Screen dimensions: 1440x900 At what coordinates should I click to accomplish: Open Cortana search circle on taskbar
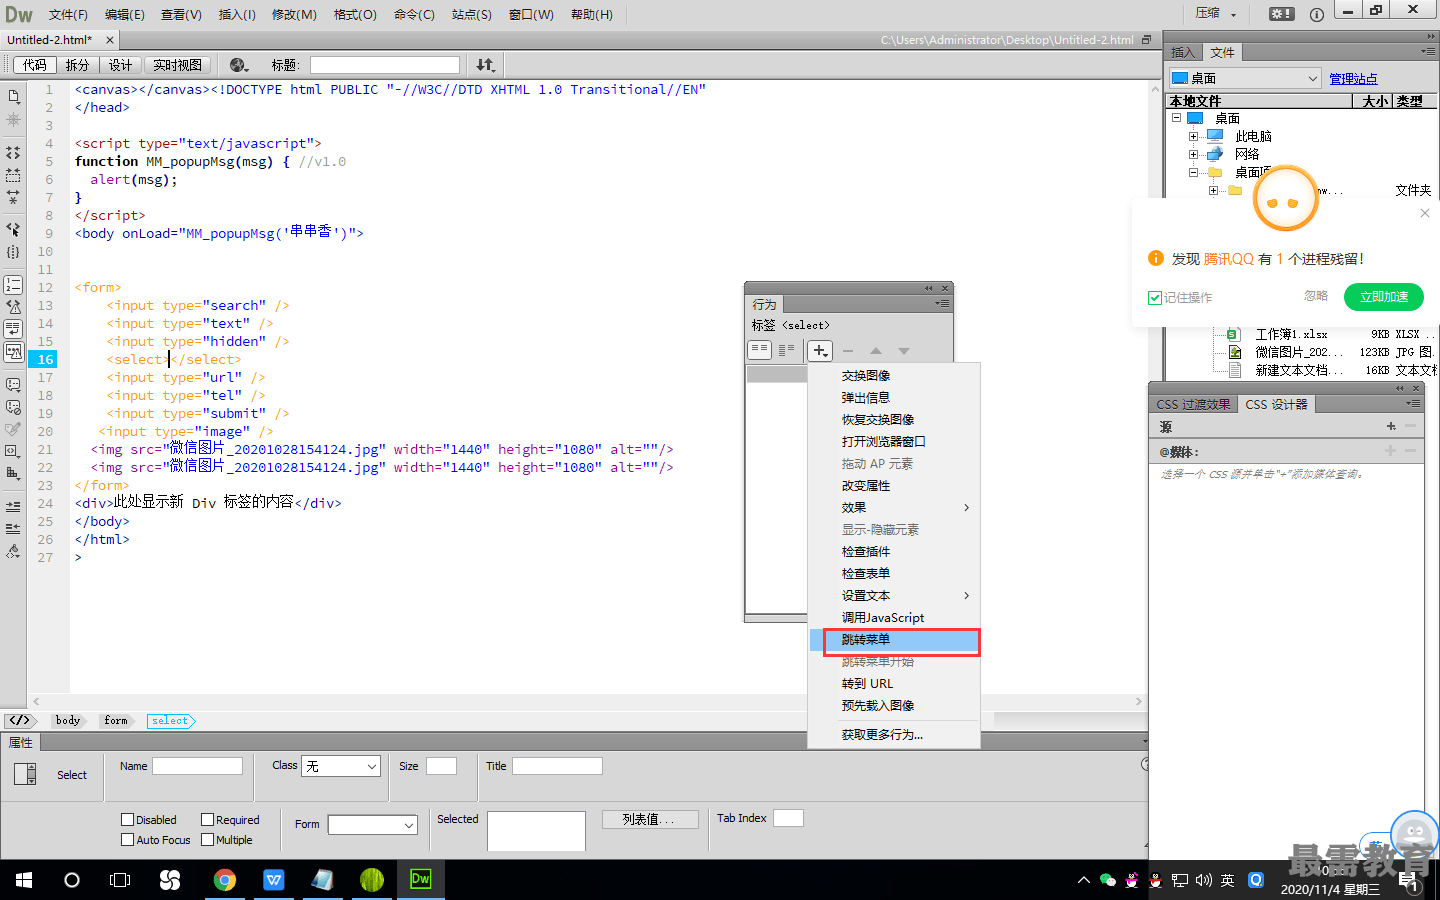click(x=72, y=880)
